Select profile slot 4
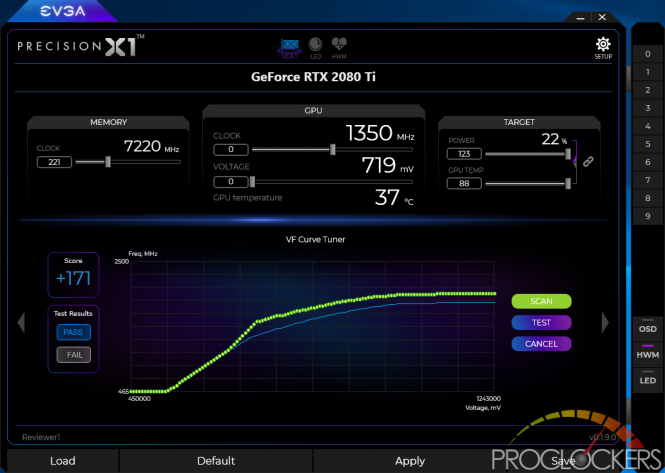 coord(648,126)
